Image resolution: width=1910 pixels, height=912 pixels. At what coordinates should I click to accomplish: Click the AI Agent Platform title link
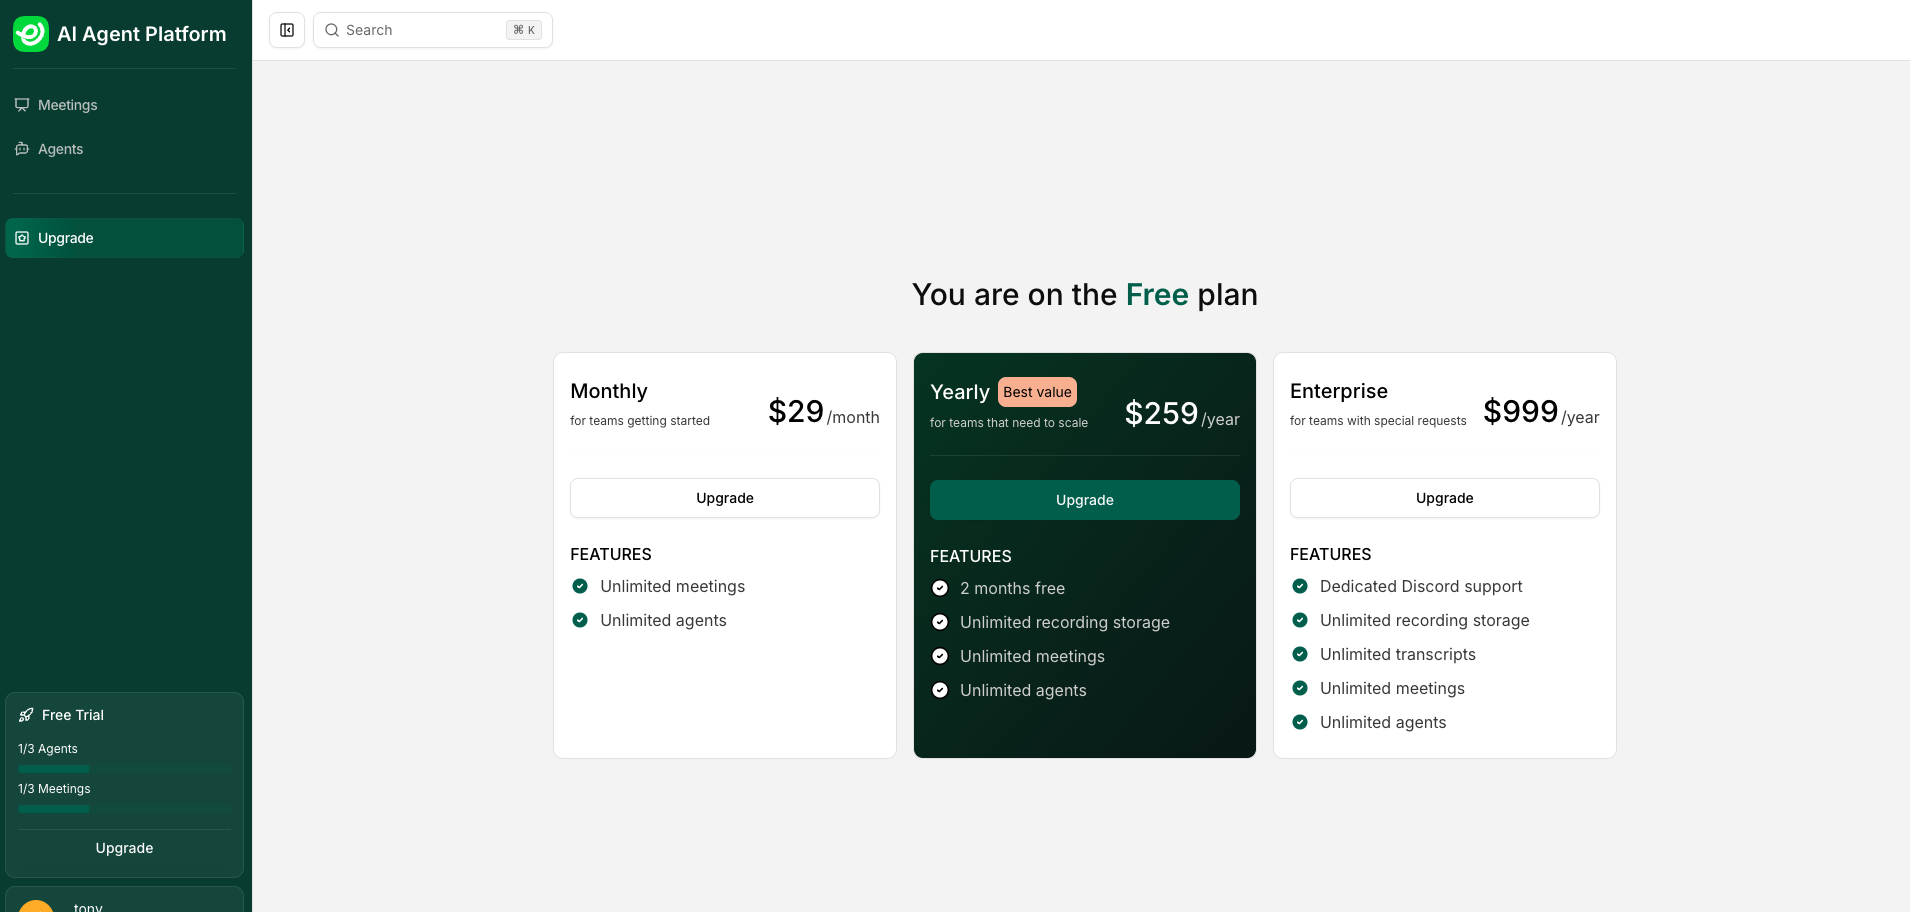[x=142, y=34]
